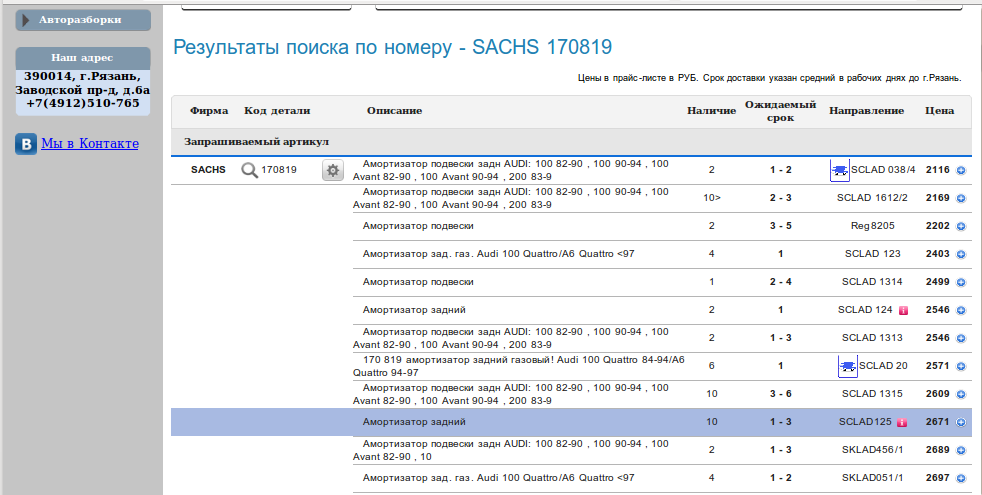Click the plus icon on the SCLAD 124 row
Screen dimensions: 982x495
tap(961, 310)
